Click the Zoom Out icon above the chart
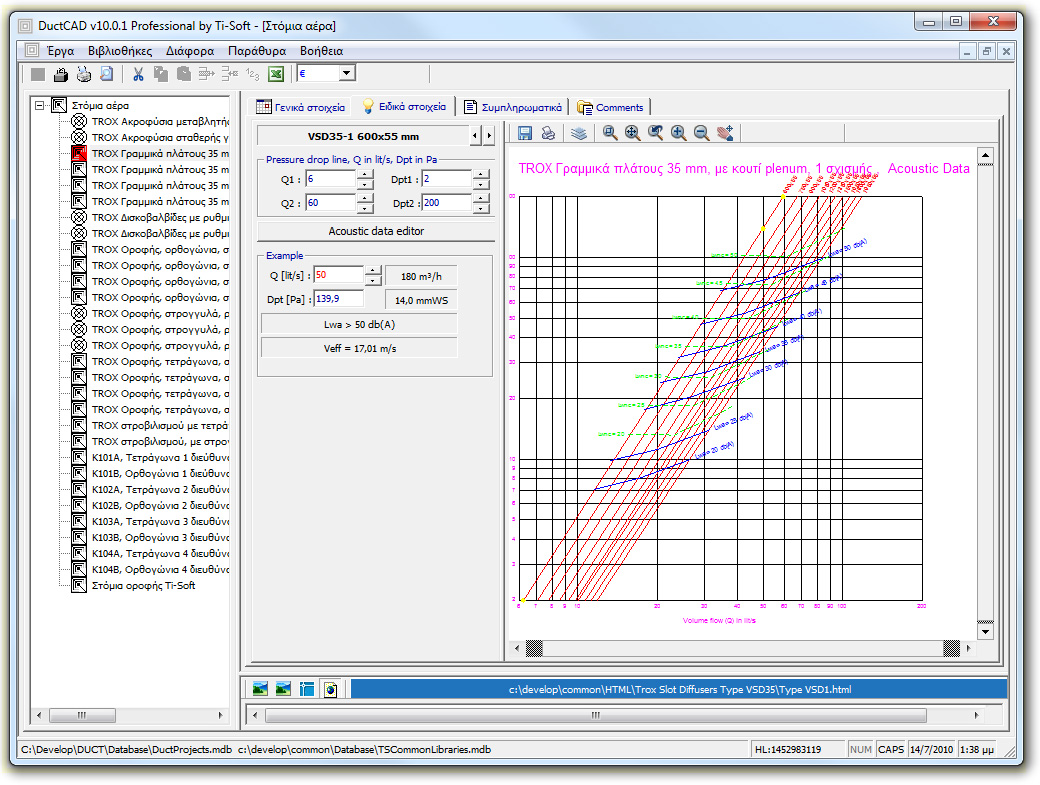This screenshot has width=1040, height=785. tap(701, 132)
